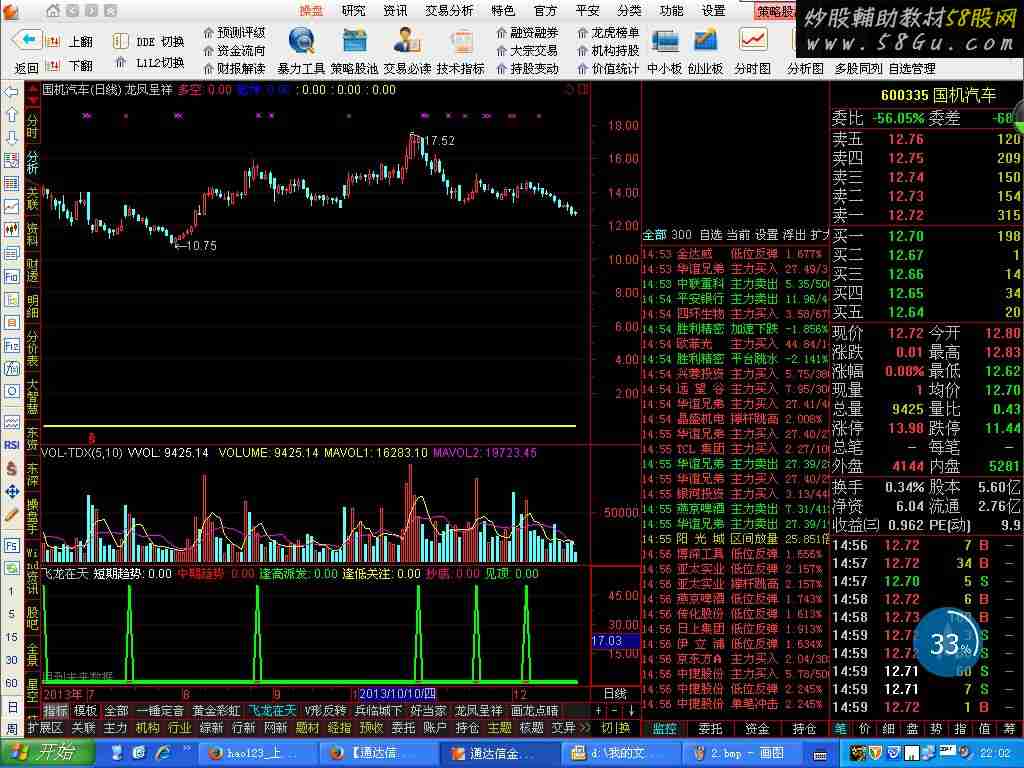Viewport: 1024px width, 768px height.
Task: Click 多股同列 in toolbar
Action: (857, 68)
